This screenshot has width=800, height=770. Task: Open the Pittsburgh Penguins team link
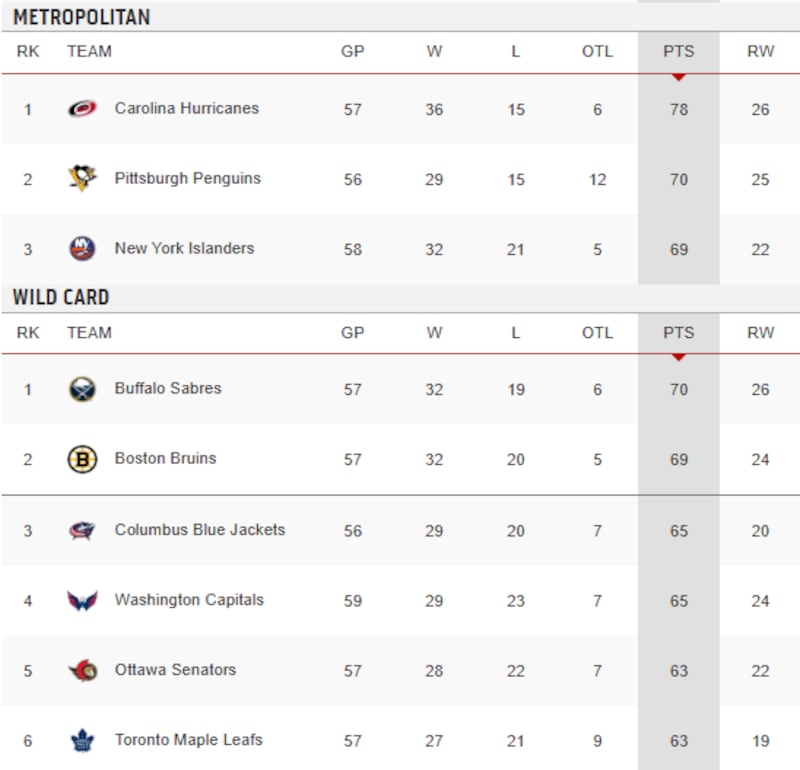point(187,178)
